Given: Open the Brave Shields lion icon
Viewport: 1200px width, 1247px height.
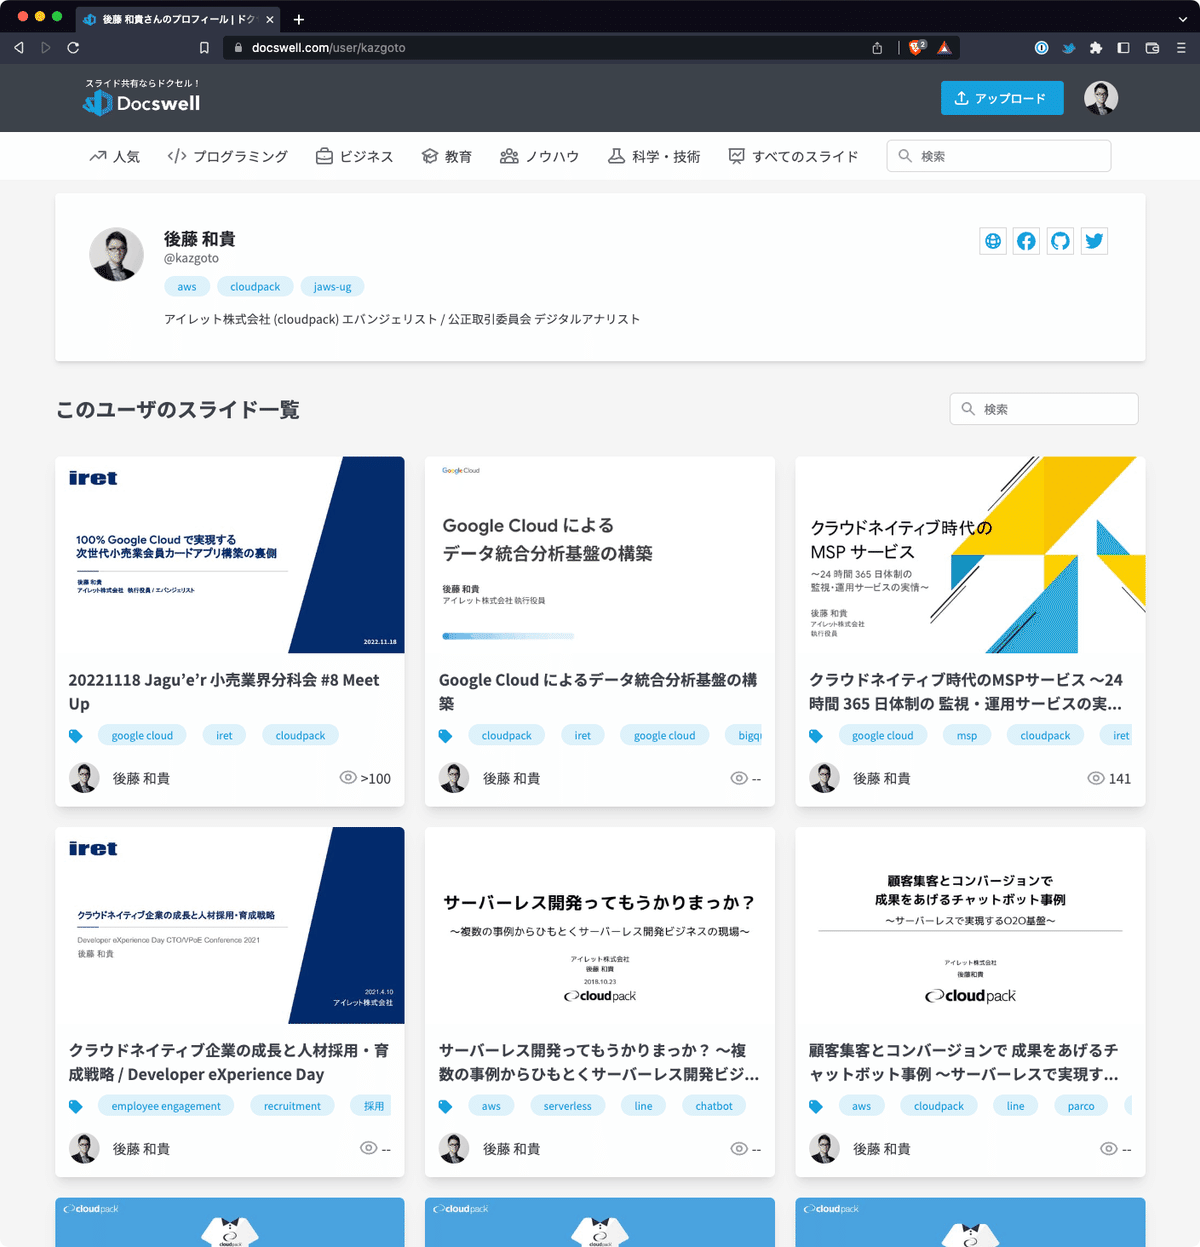Looking at the screenshot, I should (x=917, y=47).
